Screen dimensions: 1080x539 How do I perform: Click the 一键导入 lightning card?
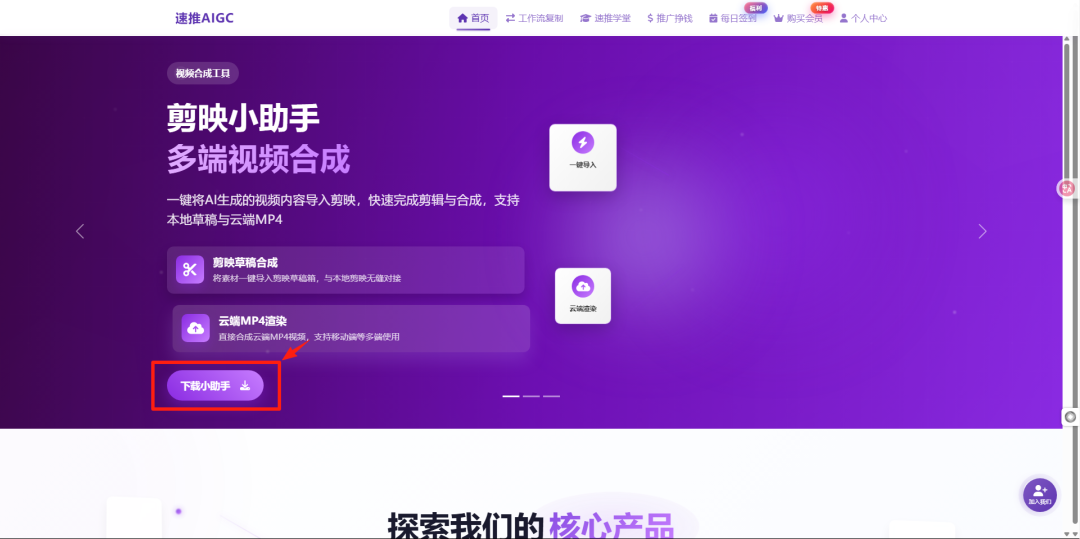[583, 157]
